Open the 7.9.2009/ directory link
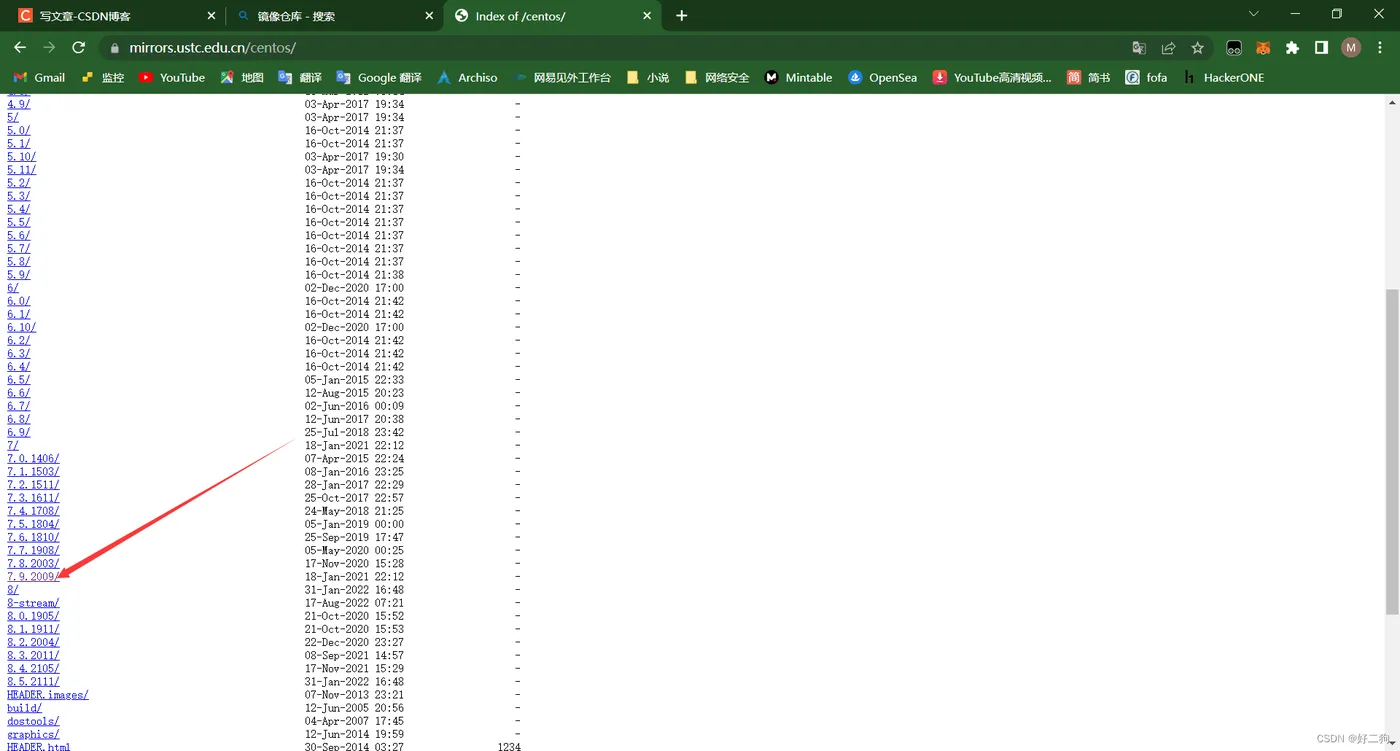 [33, 577]
